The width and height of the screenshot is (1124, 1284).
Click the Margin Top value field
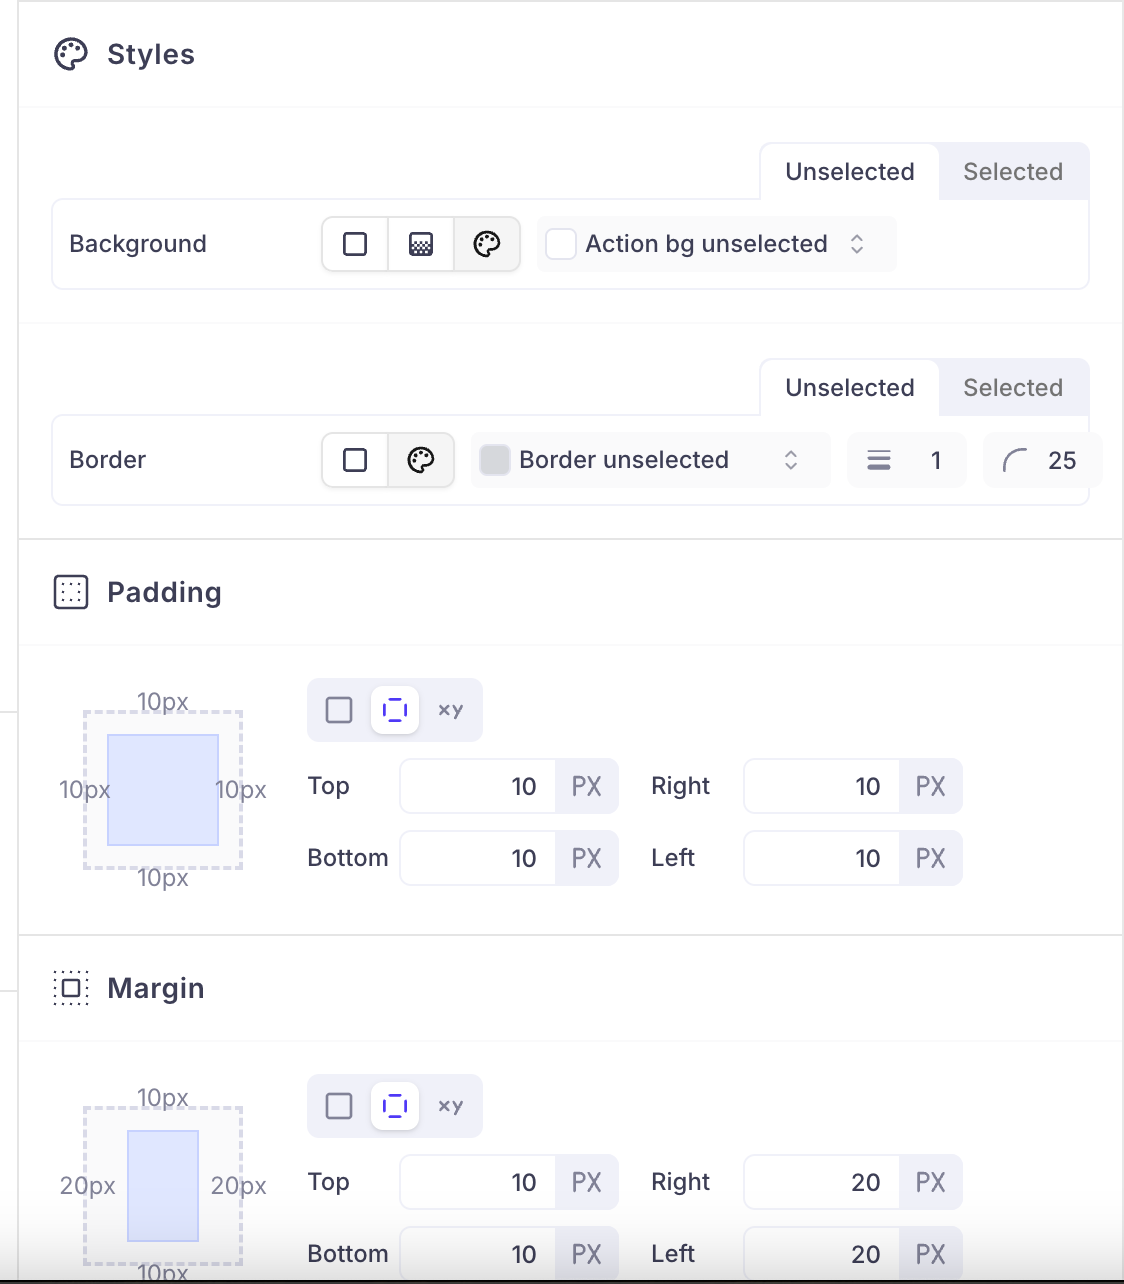pyautogui.click(x=478, y=1183)
